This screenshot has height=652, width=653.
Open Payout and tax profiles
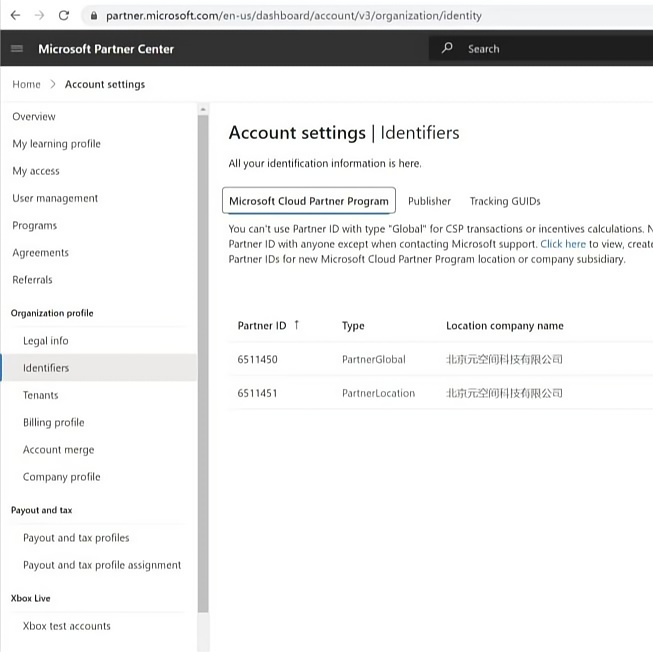pyautogui.click(x=76, y=538)
